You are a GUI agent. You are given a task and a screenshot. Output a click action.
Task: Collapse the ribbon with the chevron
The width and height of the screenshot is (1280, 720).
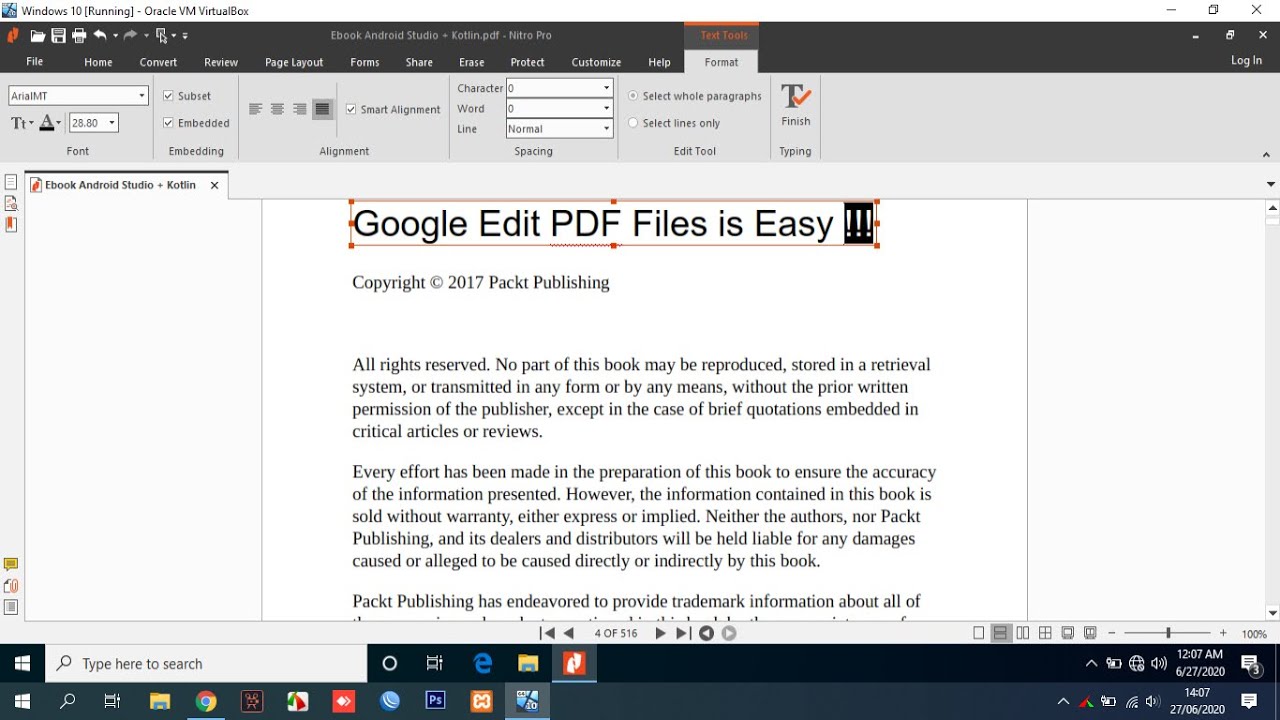coord(1266,155)
